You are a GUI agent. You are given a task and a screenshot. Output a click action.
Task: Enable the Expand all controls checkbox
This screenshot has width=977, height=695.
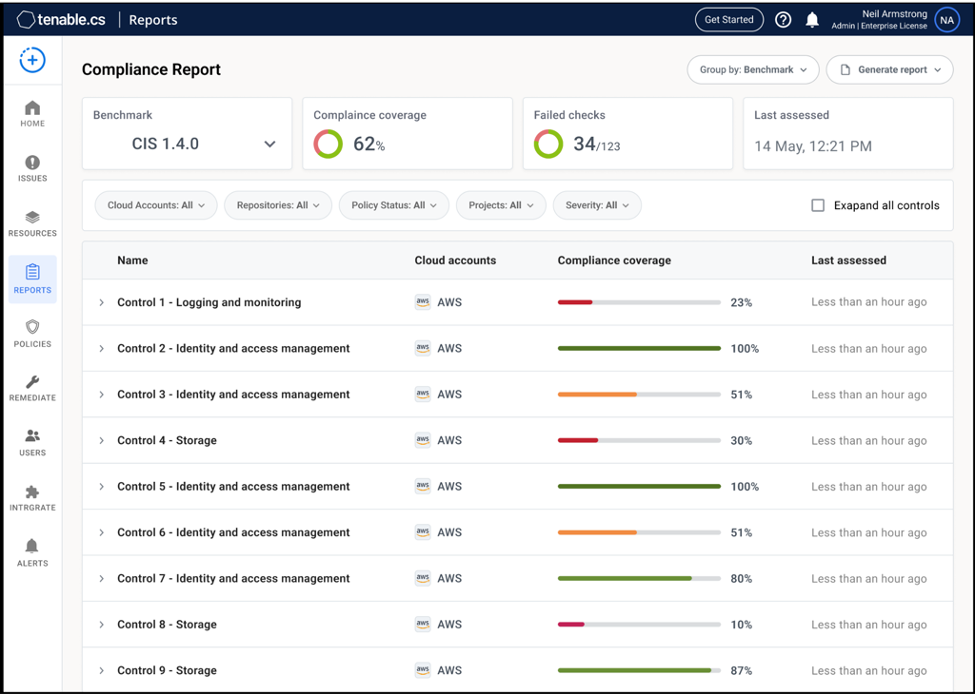[x=817, y=205]
